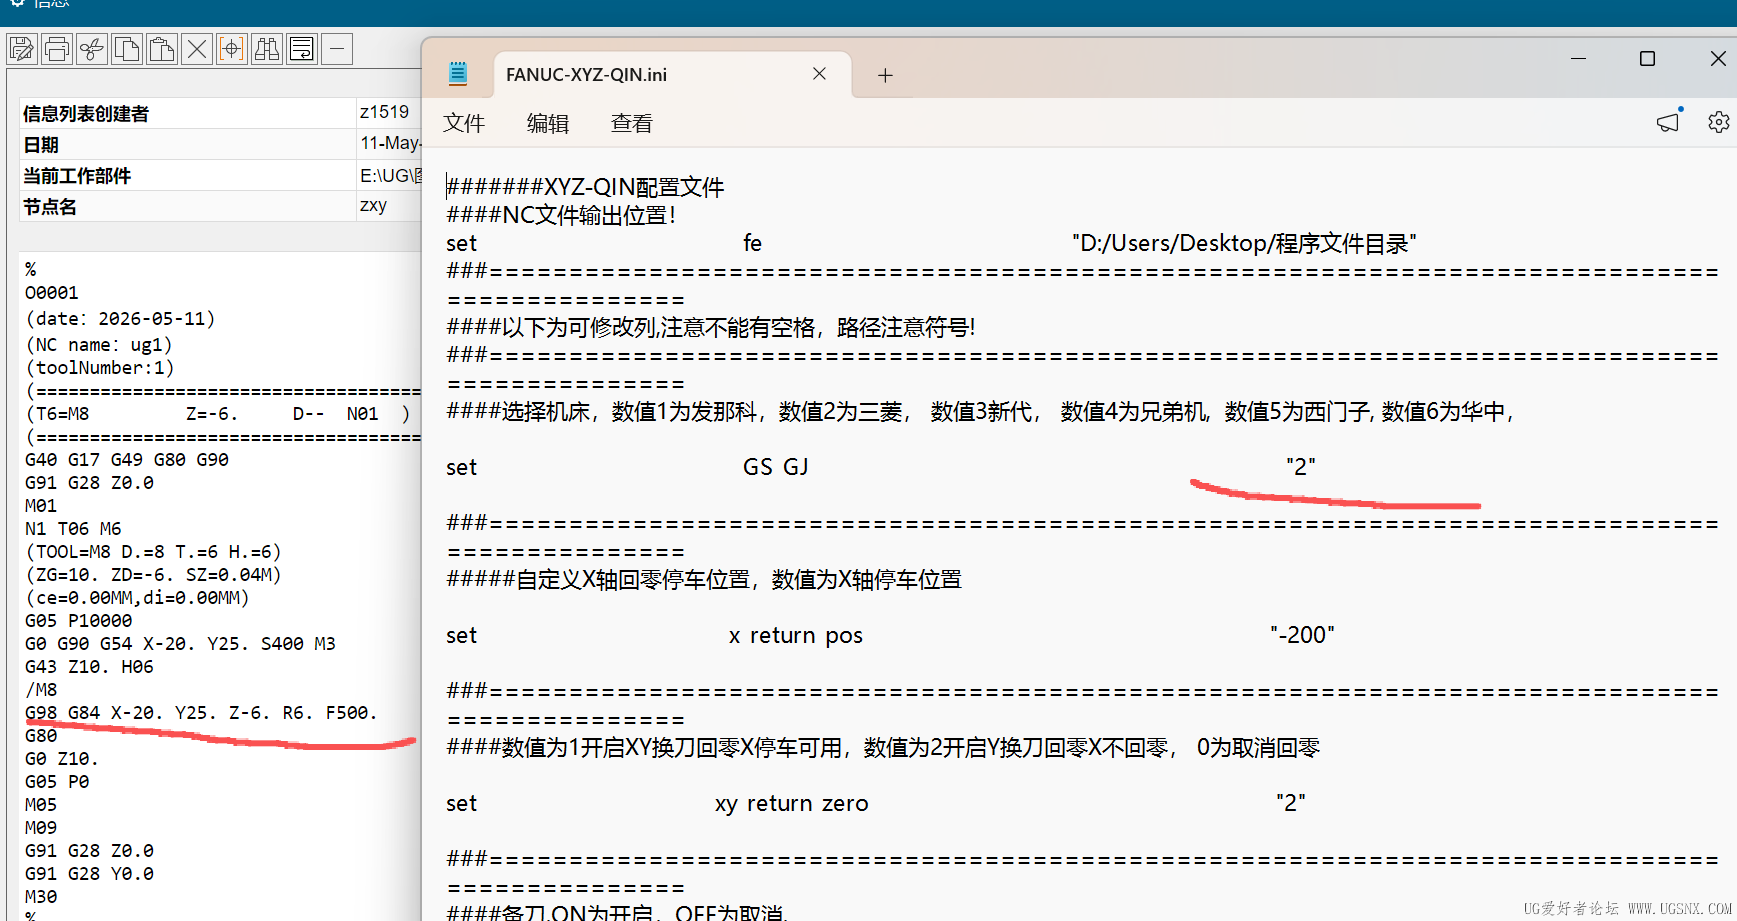Click the Save As icon in the information window
1737x921 pixels.
pos(22,49)
